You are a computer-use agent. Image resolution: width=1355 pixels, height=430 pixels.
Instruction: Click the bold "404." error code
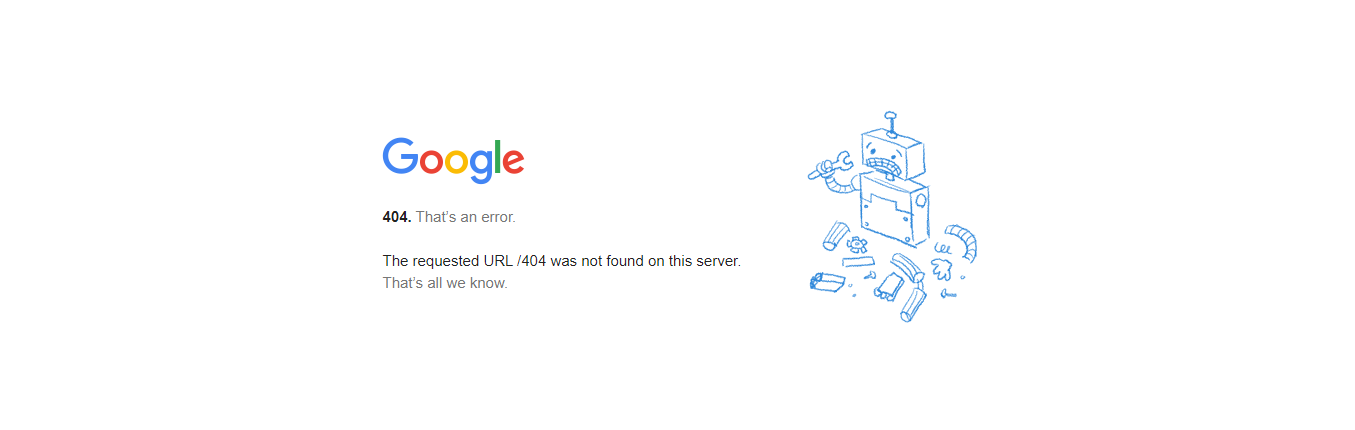pos(396,217)
